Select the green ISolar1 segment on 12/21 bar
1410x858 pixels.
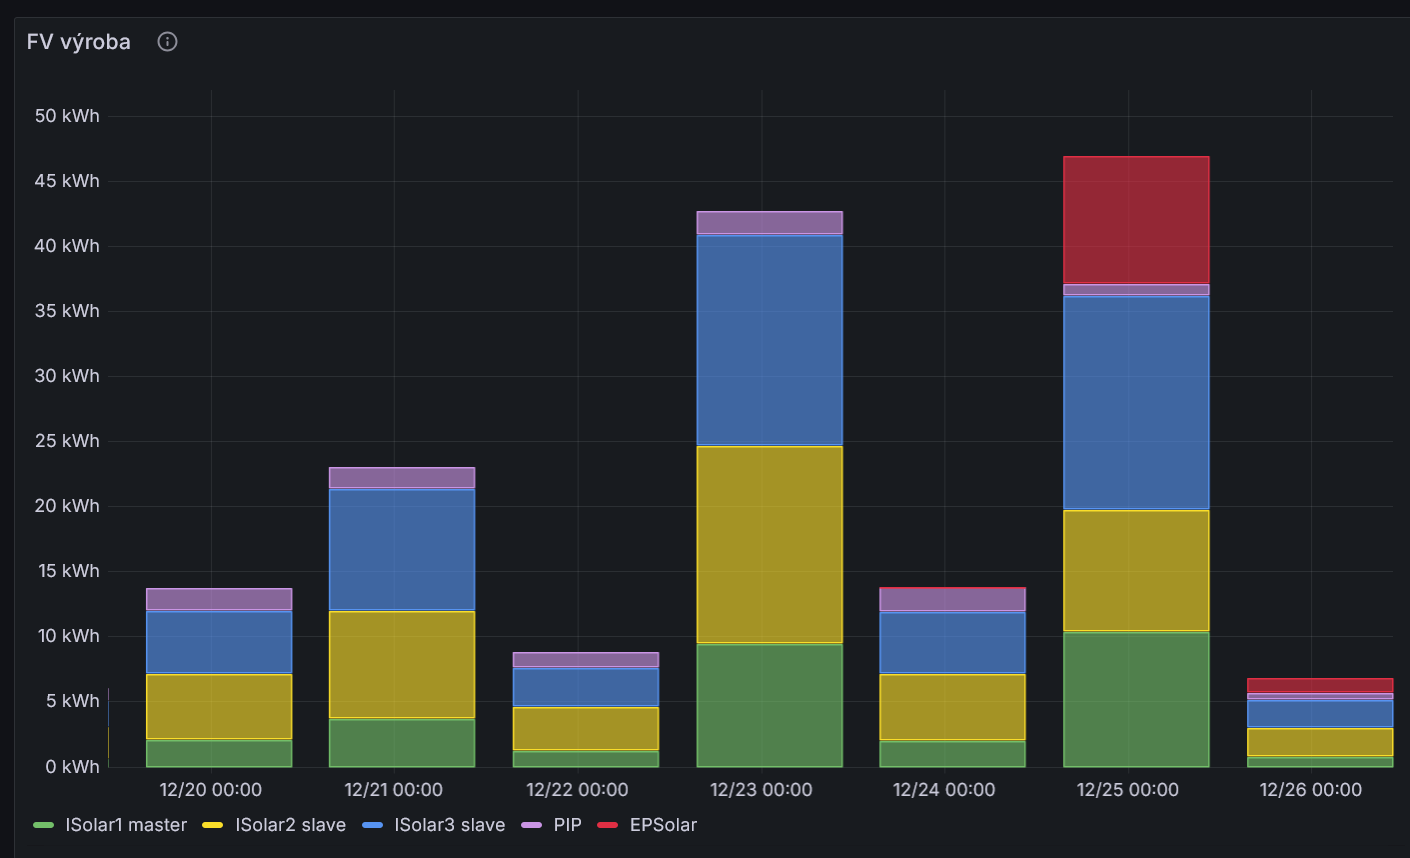tap(402, 743)
